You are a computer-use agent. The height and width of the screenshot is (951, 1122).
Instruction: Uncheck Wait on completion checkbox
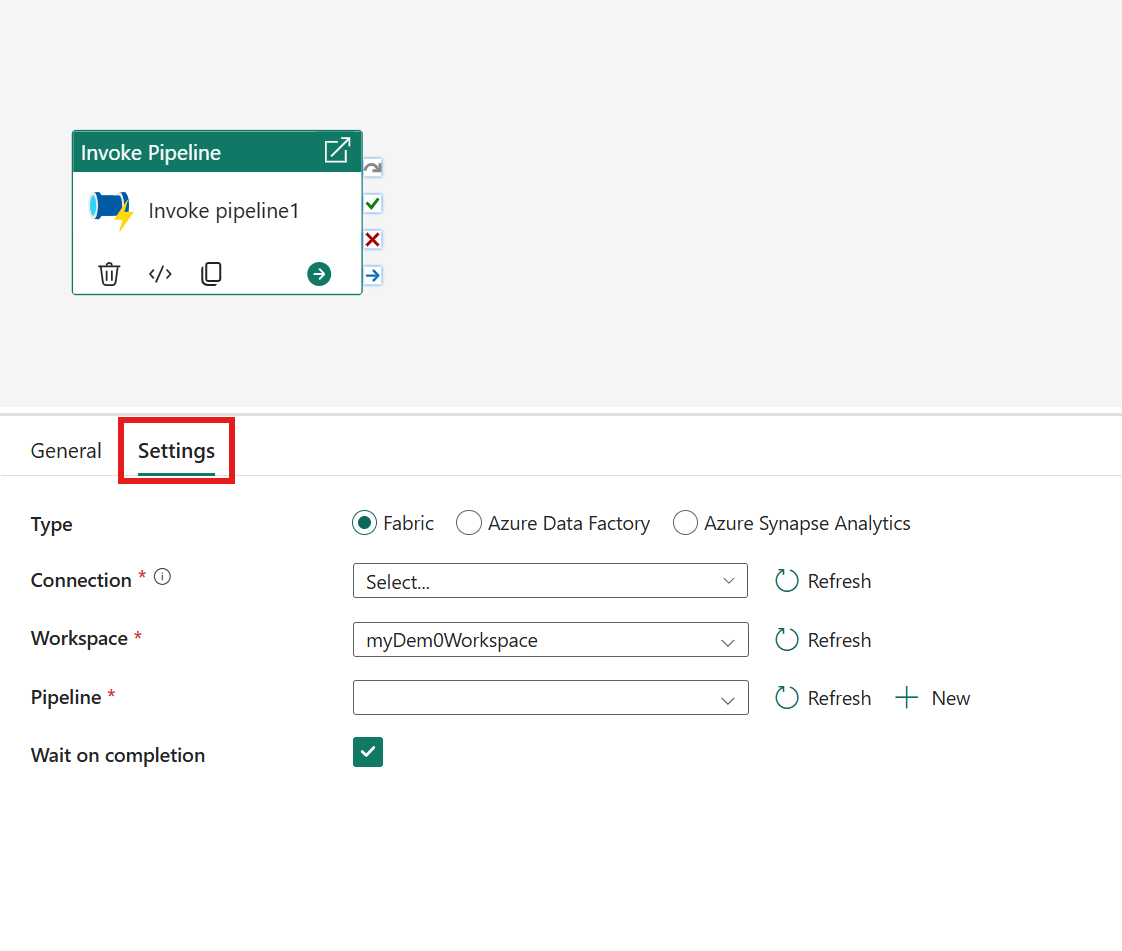(368, 752)
